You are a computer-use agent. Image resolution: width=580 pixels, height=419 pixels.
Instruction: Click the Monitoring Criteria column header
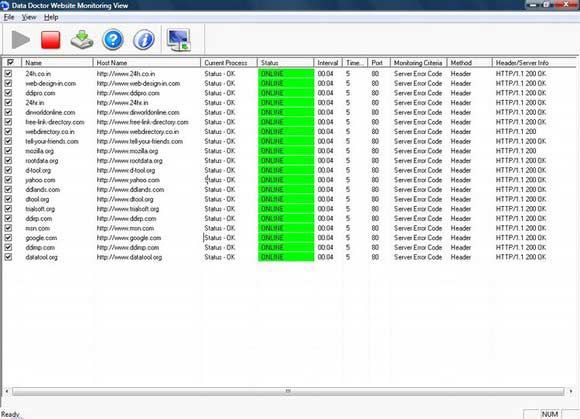coord(418,62)
